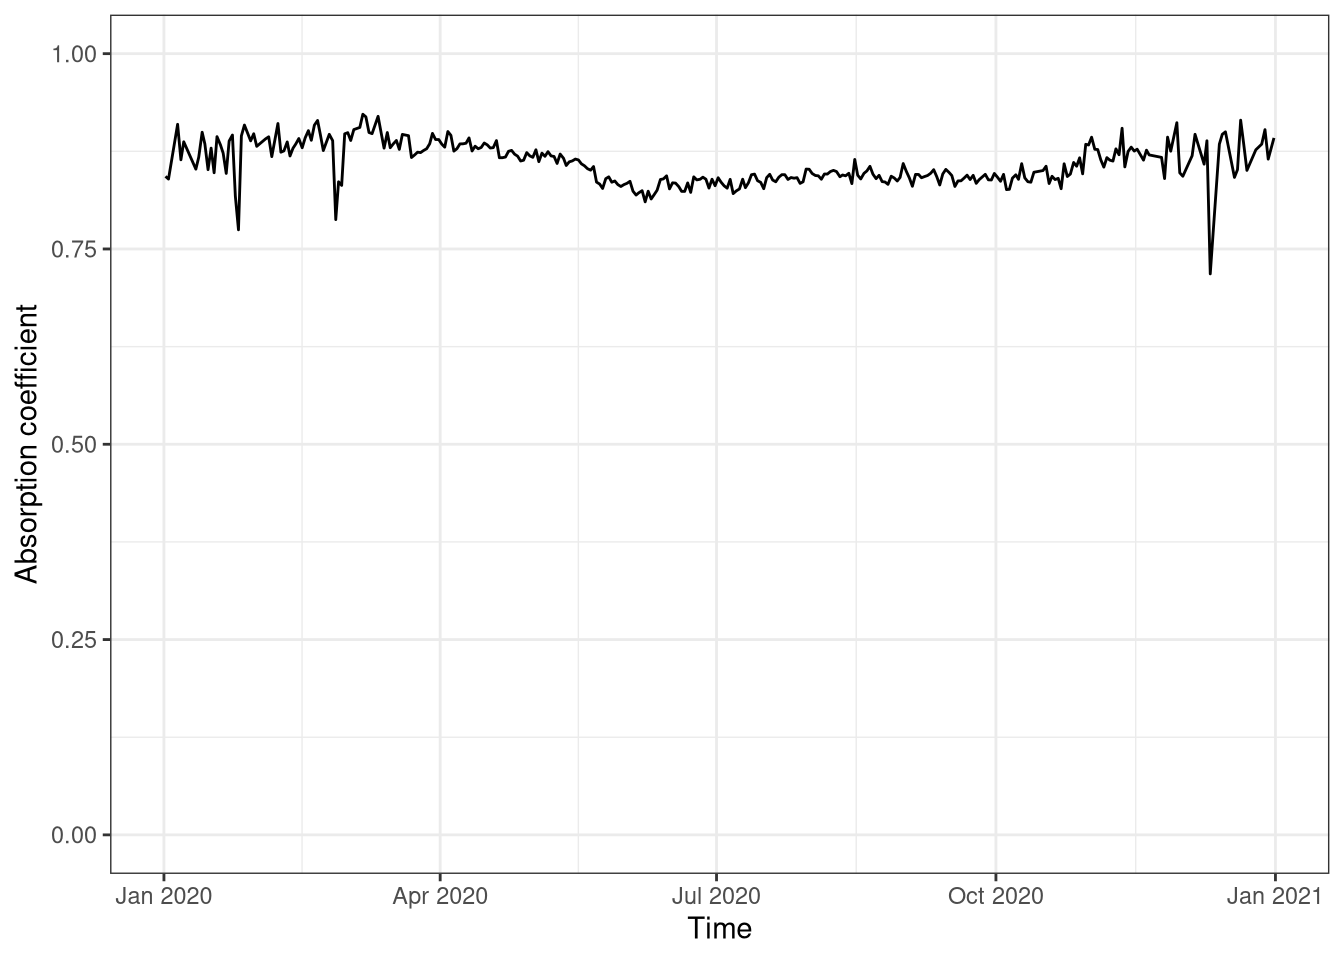Click the '0.50' y-axis tick label
This screenshot has width=1344, height=960.
point(75,444)
